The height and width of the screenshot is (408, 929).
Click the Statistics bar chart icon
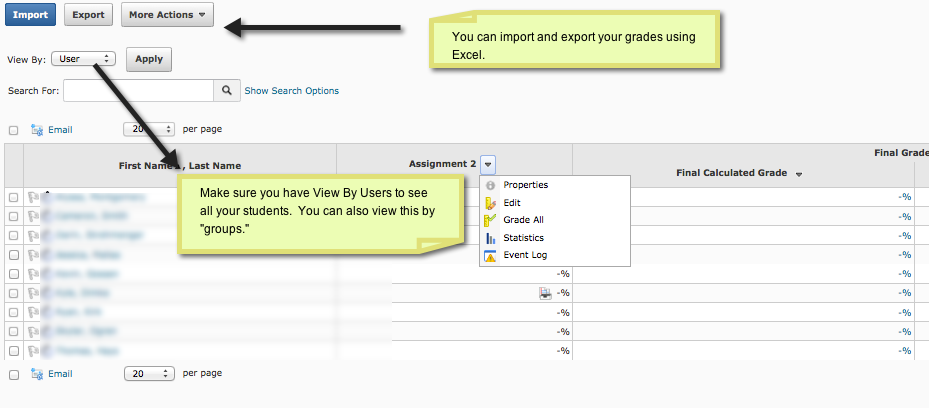490,238
